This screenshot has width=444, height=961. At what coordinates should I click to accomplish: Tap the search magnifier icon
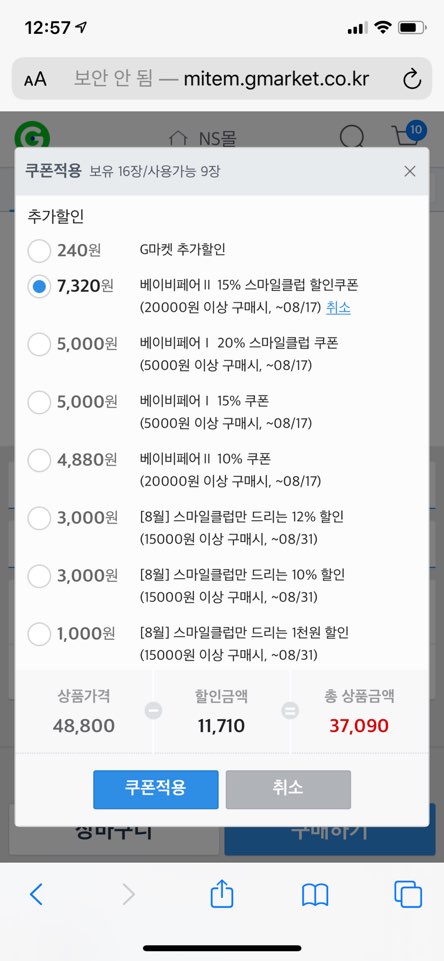click(x=351, y=137)
